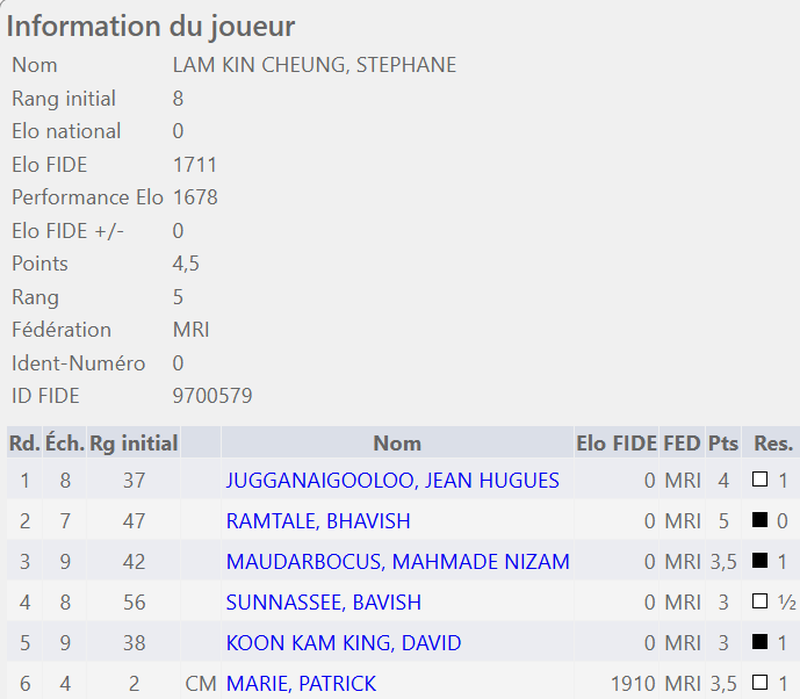Click the white color square in round 1

tap(760, 481)
